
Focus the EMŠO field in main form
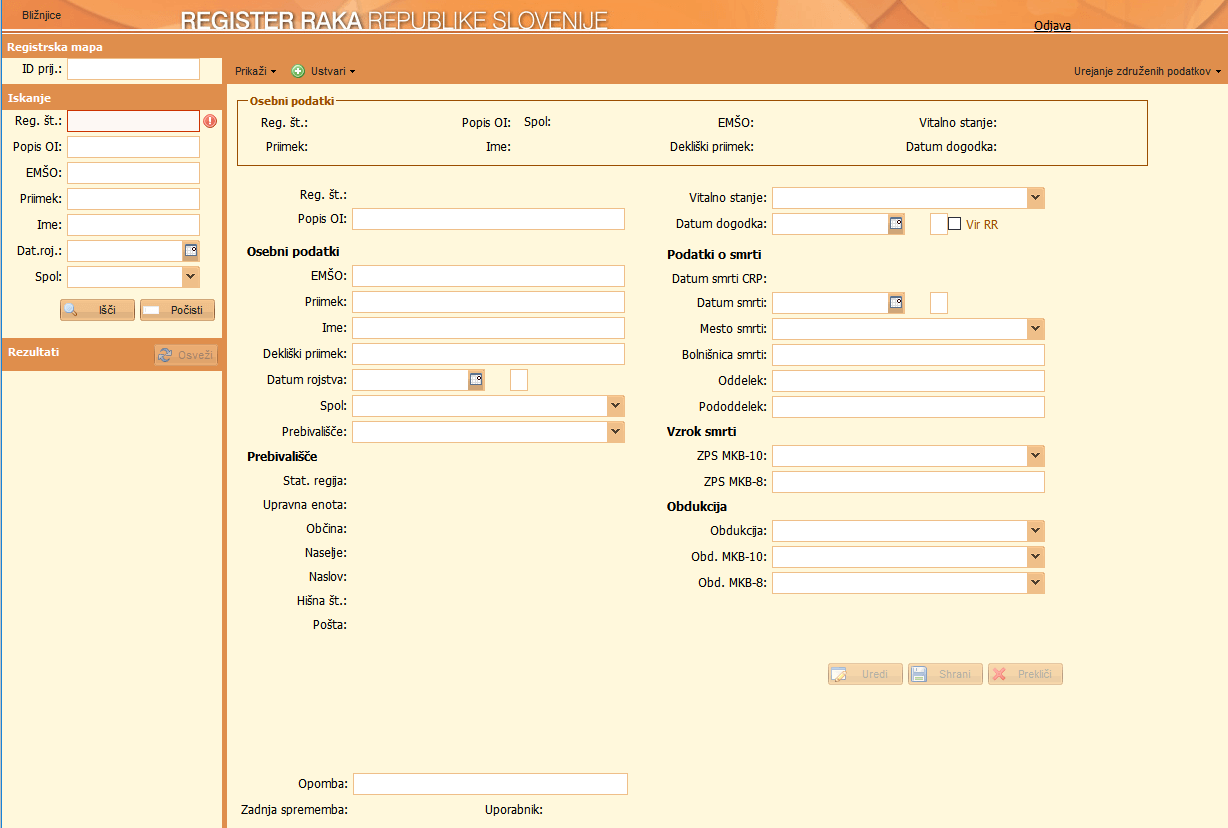(x=488, y=276)
